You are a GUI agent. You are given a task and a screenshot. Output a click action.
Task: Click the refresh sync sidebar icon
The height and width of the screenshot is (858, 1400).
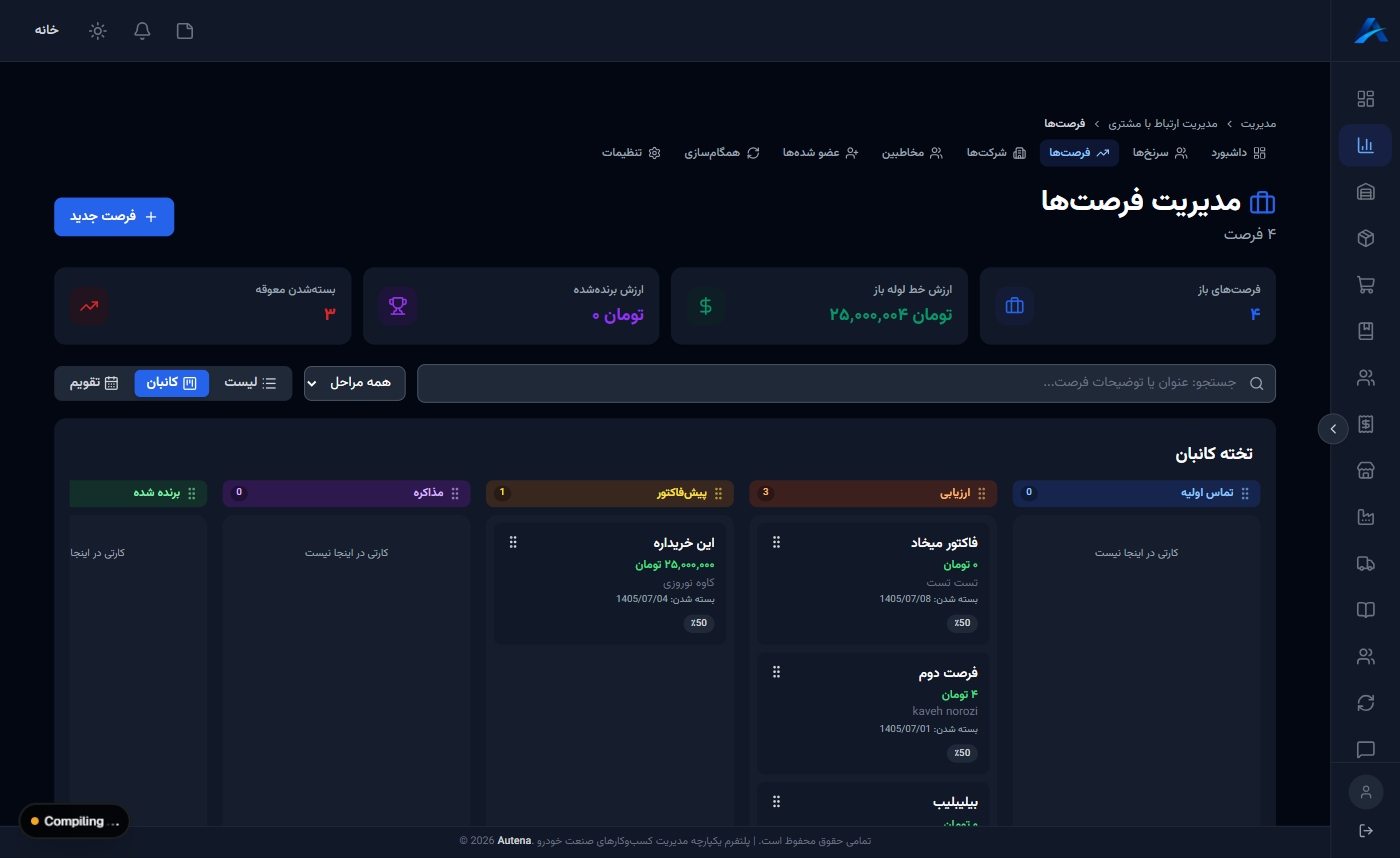[1365, 703]
